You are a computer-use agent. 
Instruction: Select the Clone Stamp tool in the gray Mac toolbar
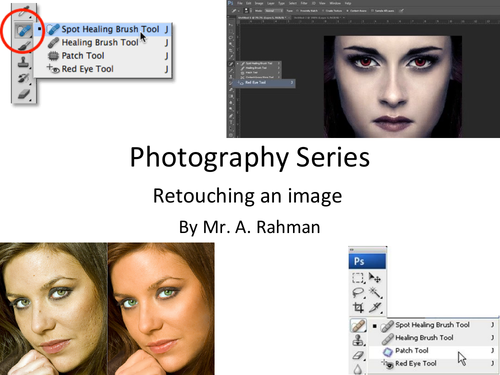(23, 62)
